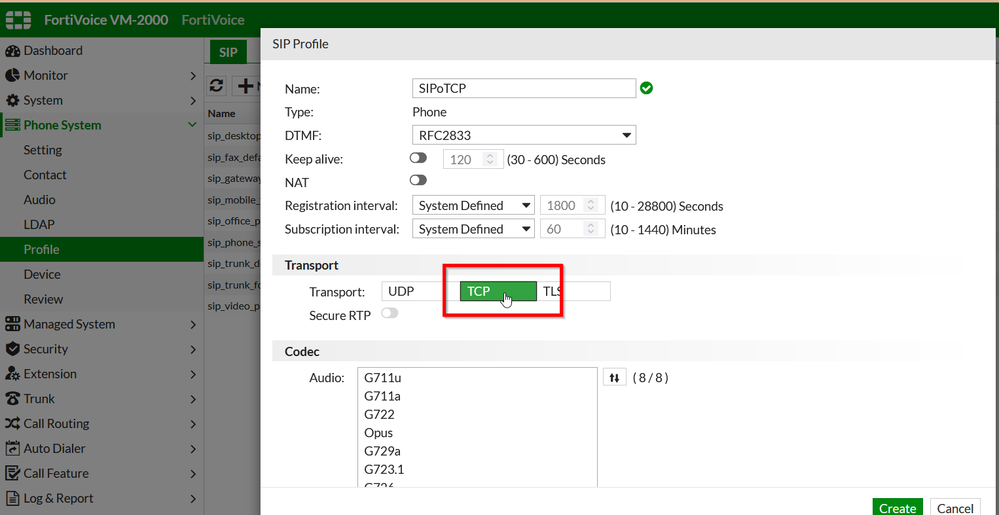Click the Cancel button
Viewport: 999px width, 515px height.
tap(954, 508)
